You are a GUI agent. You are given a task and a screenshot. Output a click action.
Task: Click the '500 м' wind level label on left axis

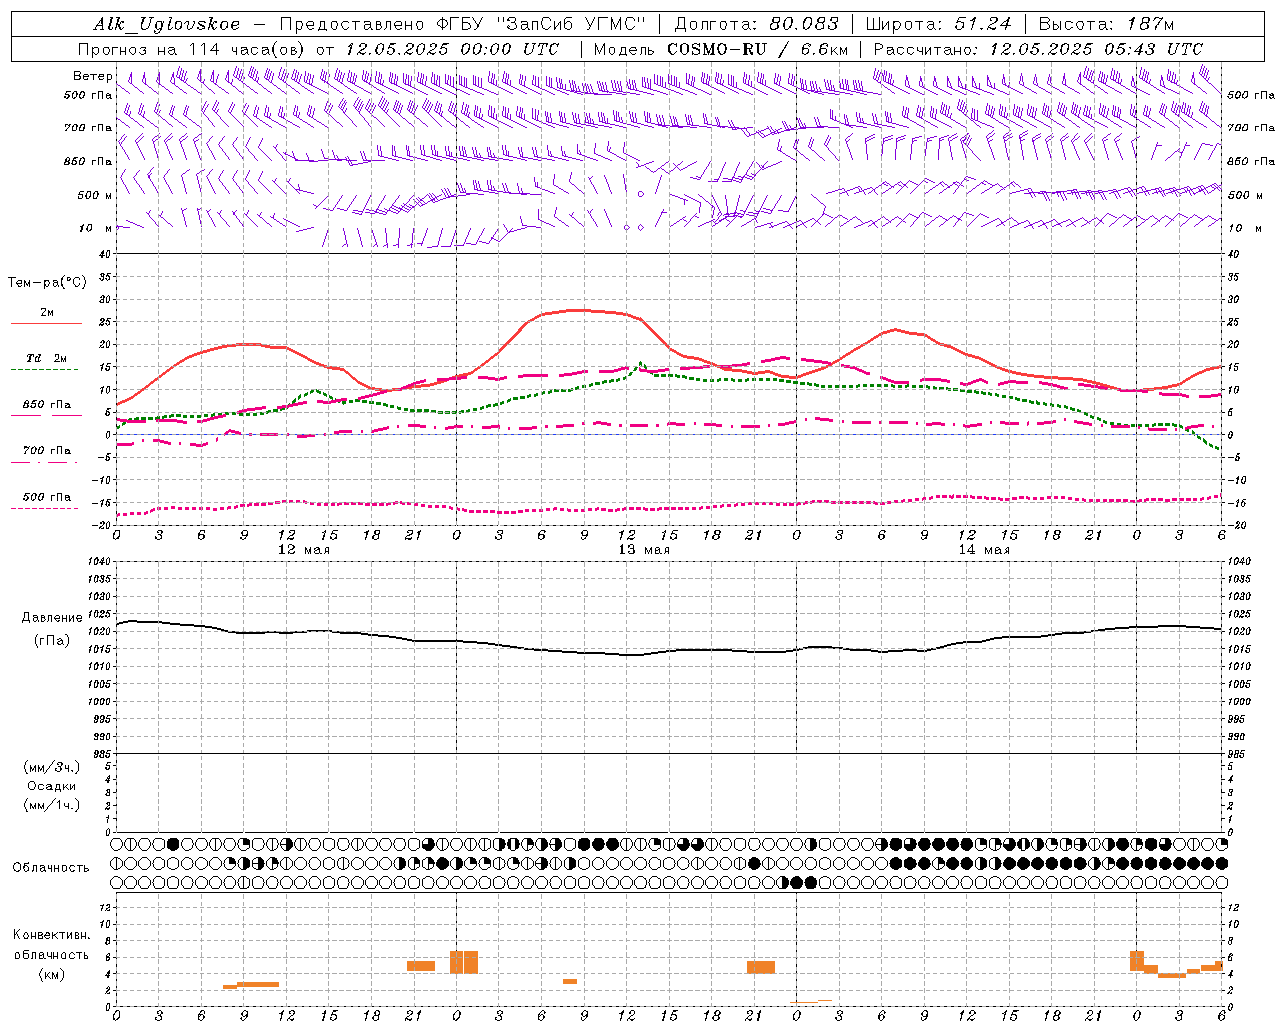pyautogui.click(x=95, y=195)
